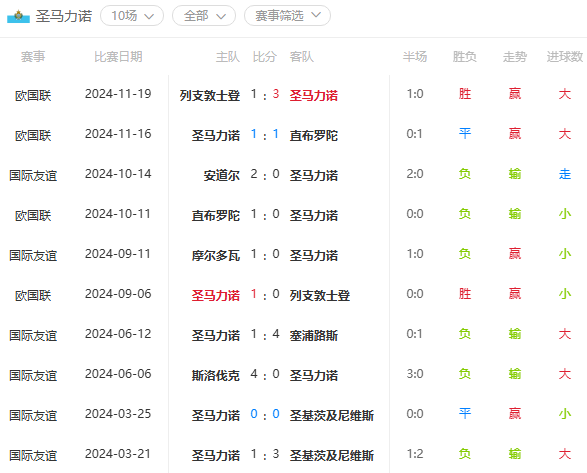The height and width of the screenshot is (473, 587).
Task: Click the 走势 column header
Action: [515, 57]
